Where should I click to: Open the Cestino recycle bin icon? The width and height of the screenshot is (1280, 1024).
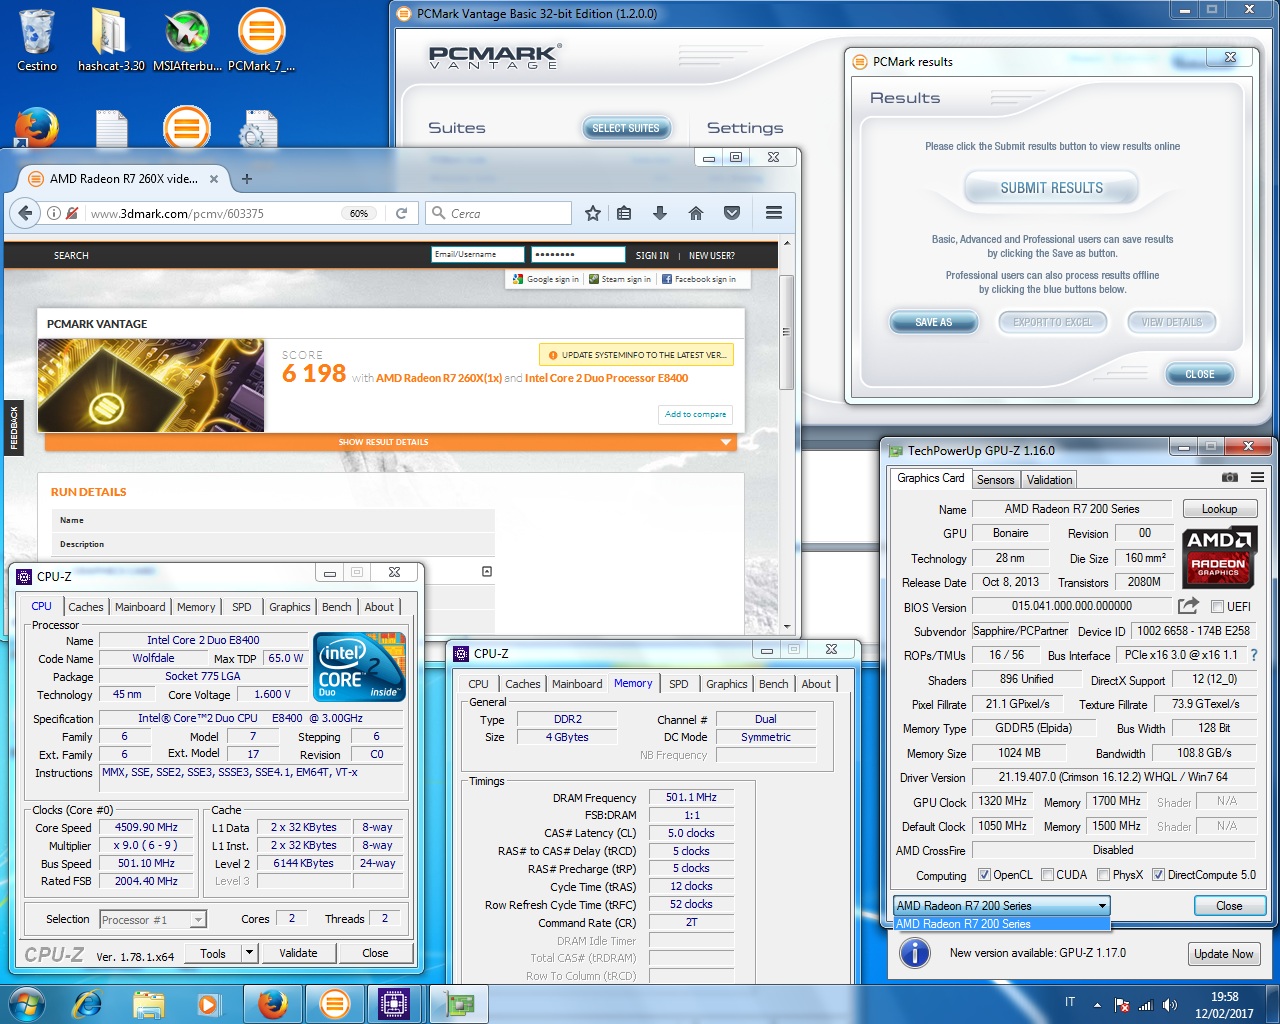(37, 40)
